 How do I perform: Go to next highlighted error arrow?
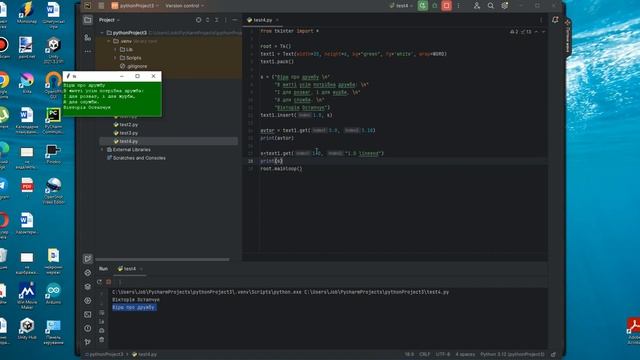[x=543, y=31]
